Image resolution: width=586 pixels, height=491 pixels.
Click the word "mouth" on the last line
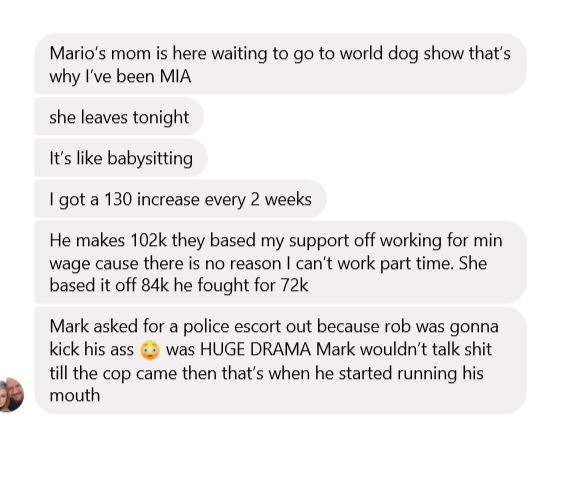(75, 395)
